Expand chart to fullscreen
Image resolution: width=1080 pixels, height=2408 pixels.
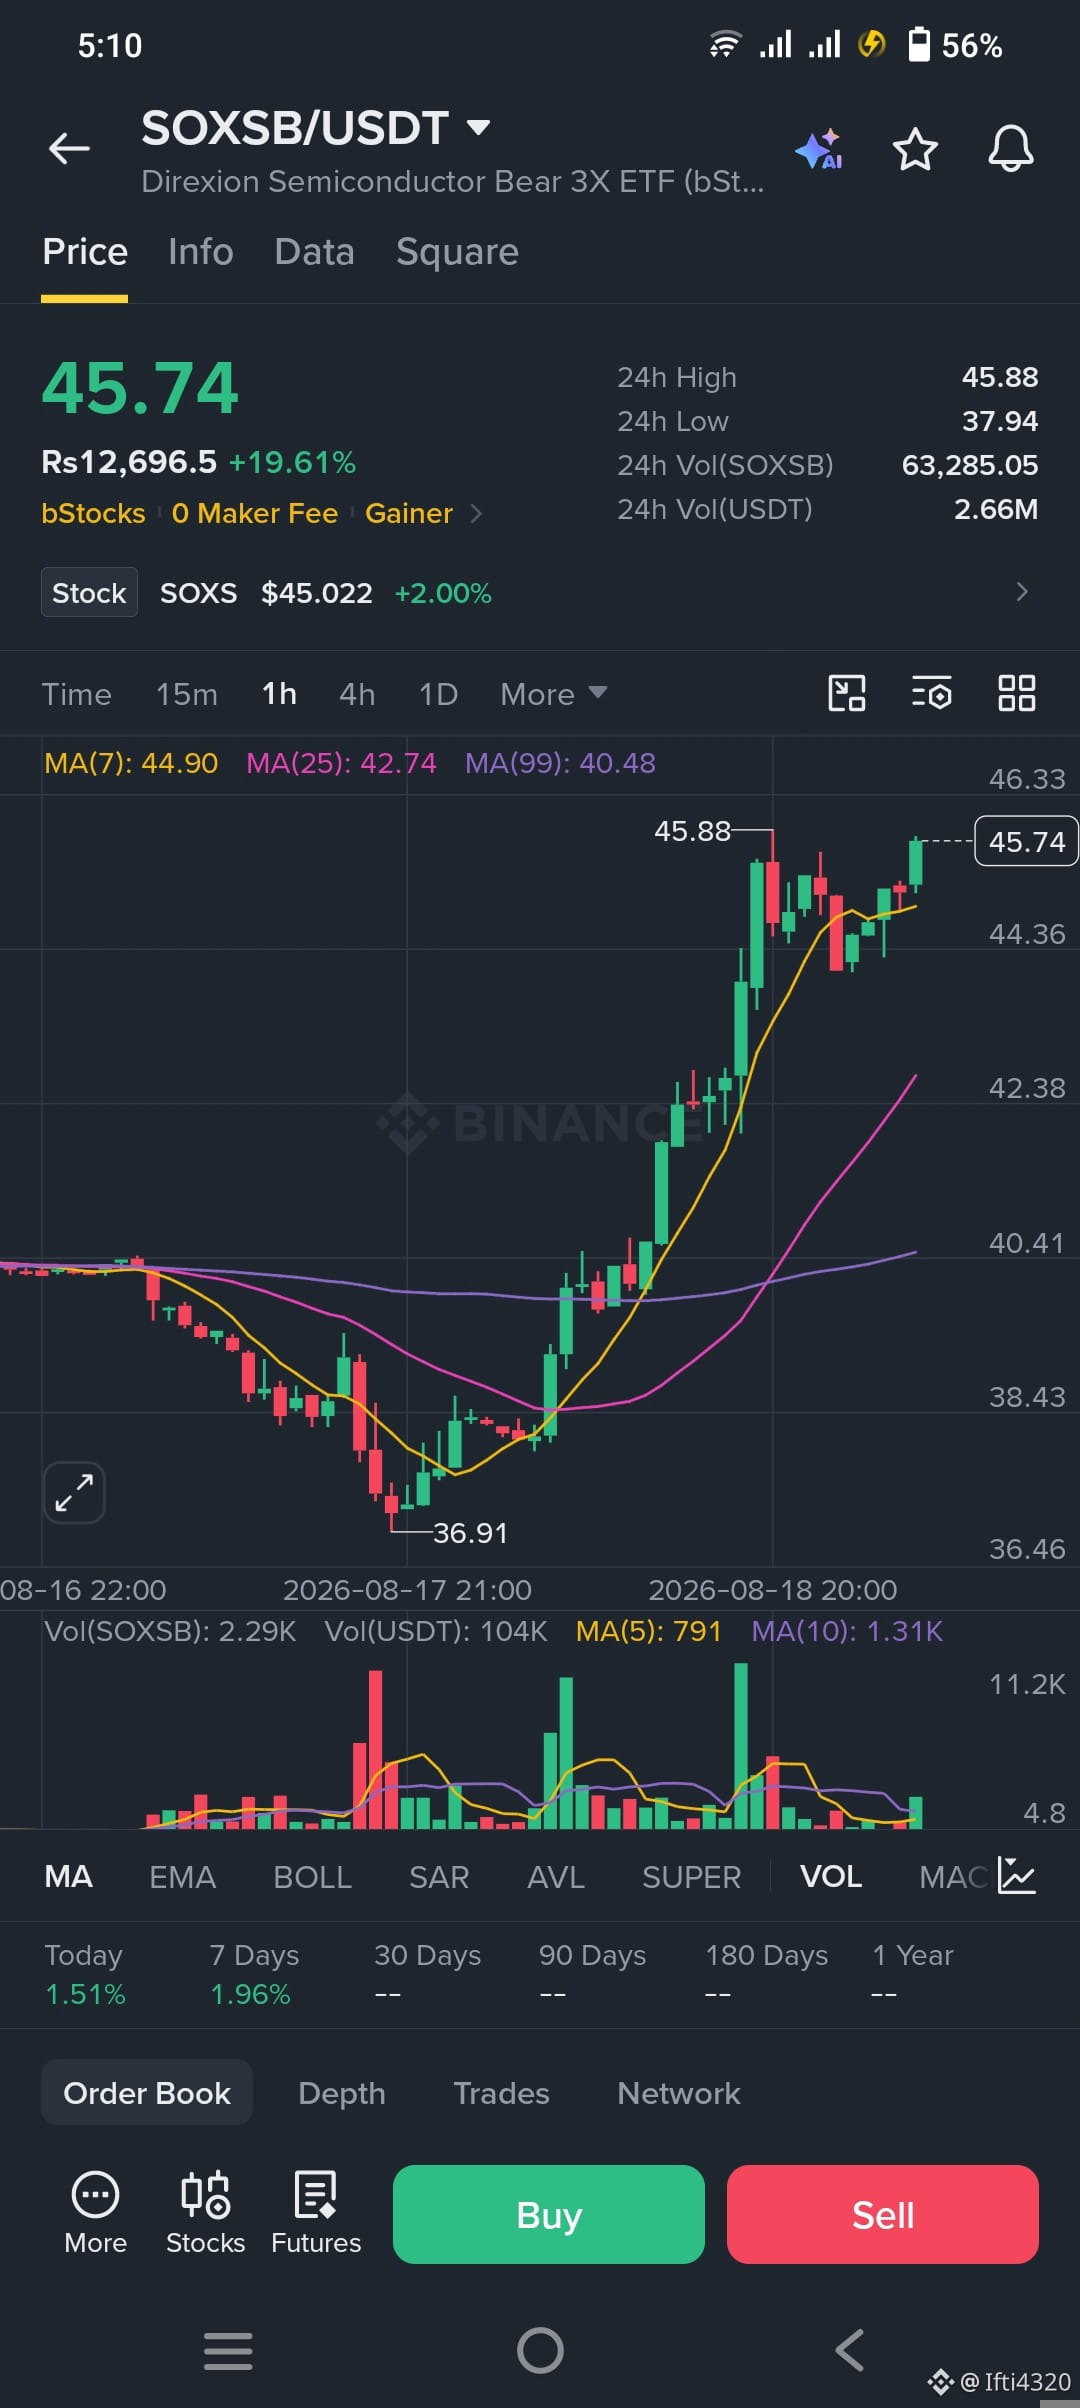[74, 1493]
